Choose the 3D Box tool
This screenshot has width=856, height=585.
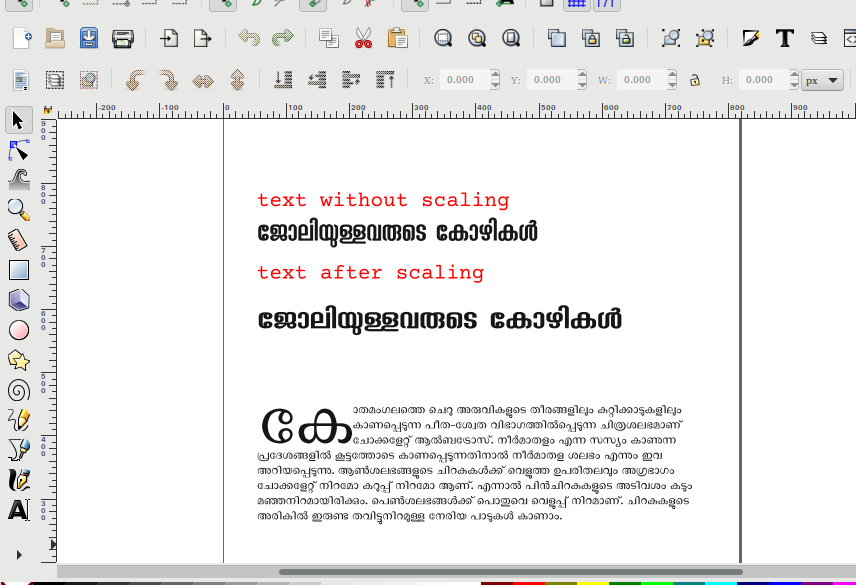[18, 299]
